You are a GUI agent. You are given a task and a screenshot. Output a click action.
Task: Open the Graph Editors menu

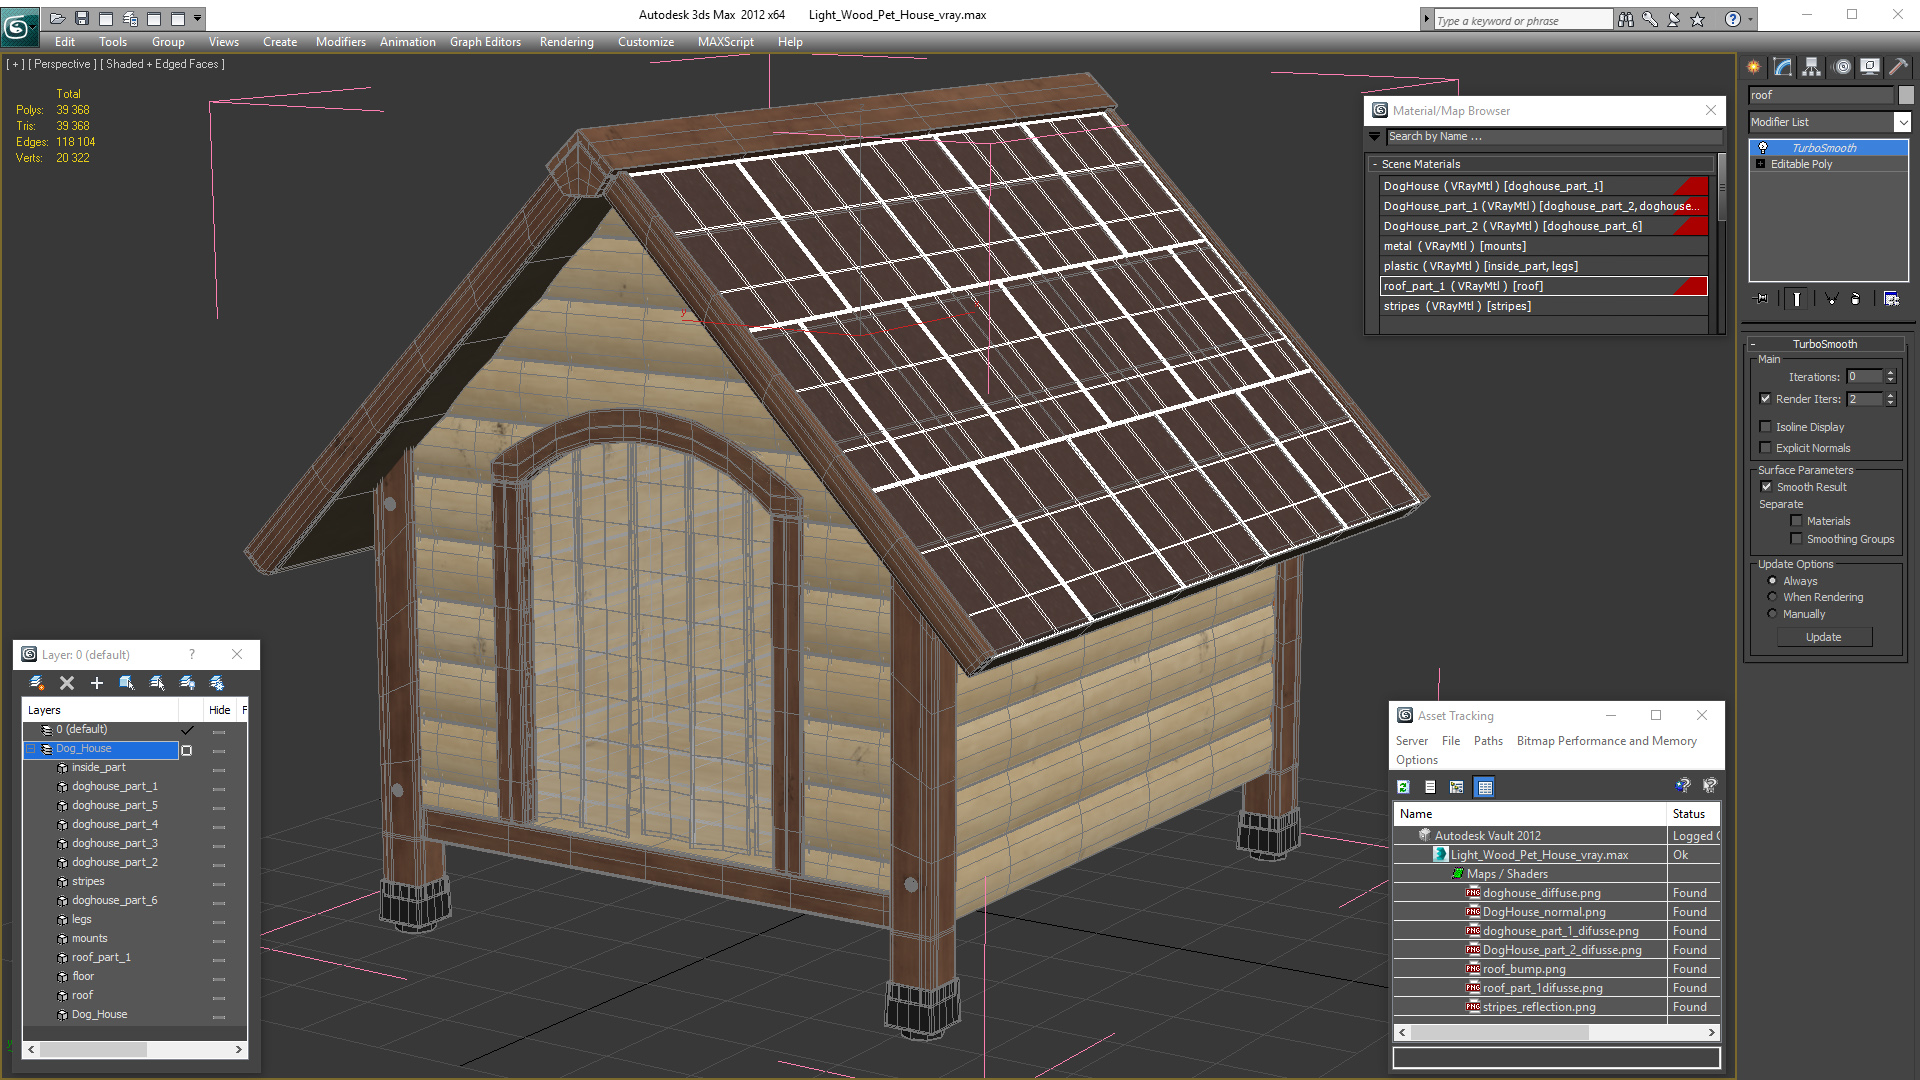pyautogui.click(x=485, y=42)
